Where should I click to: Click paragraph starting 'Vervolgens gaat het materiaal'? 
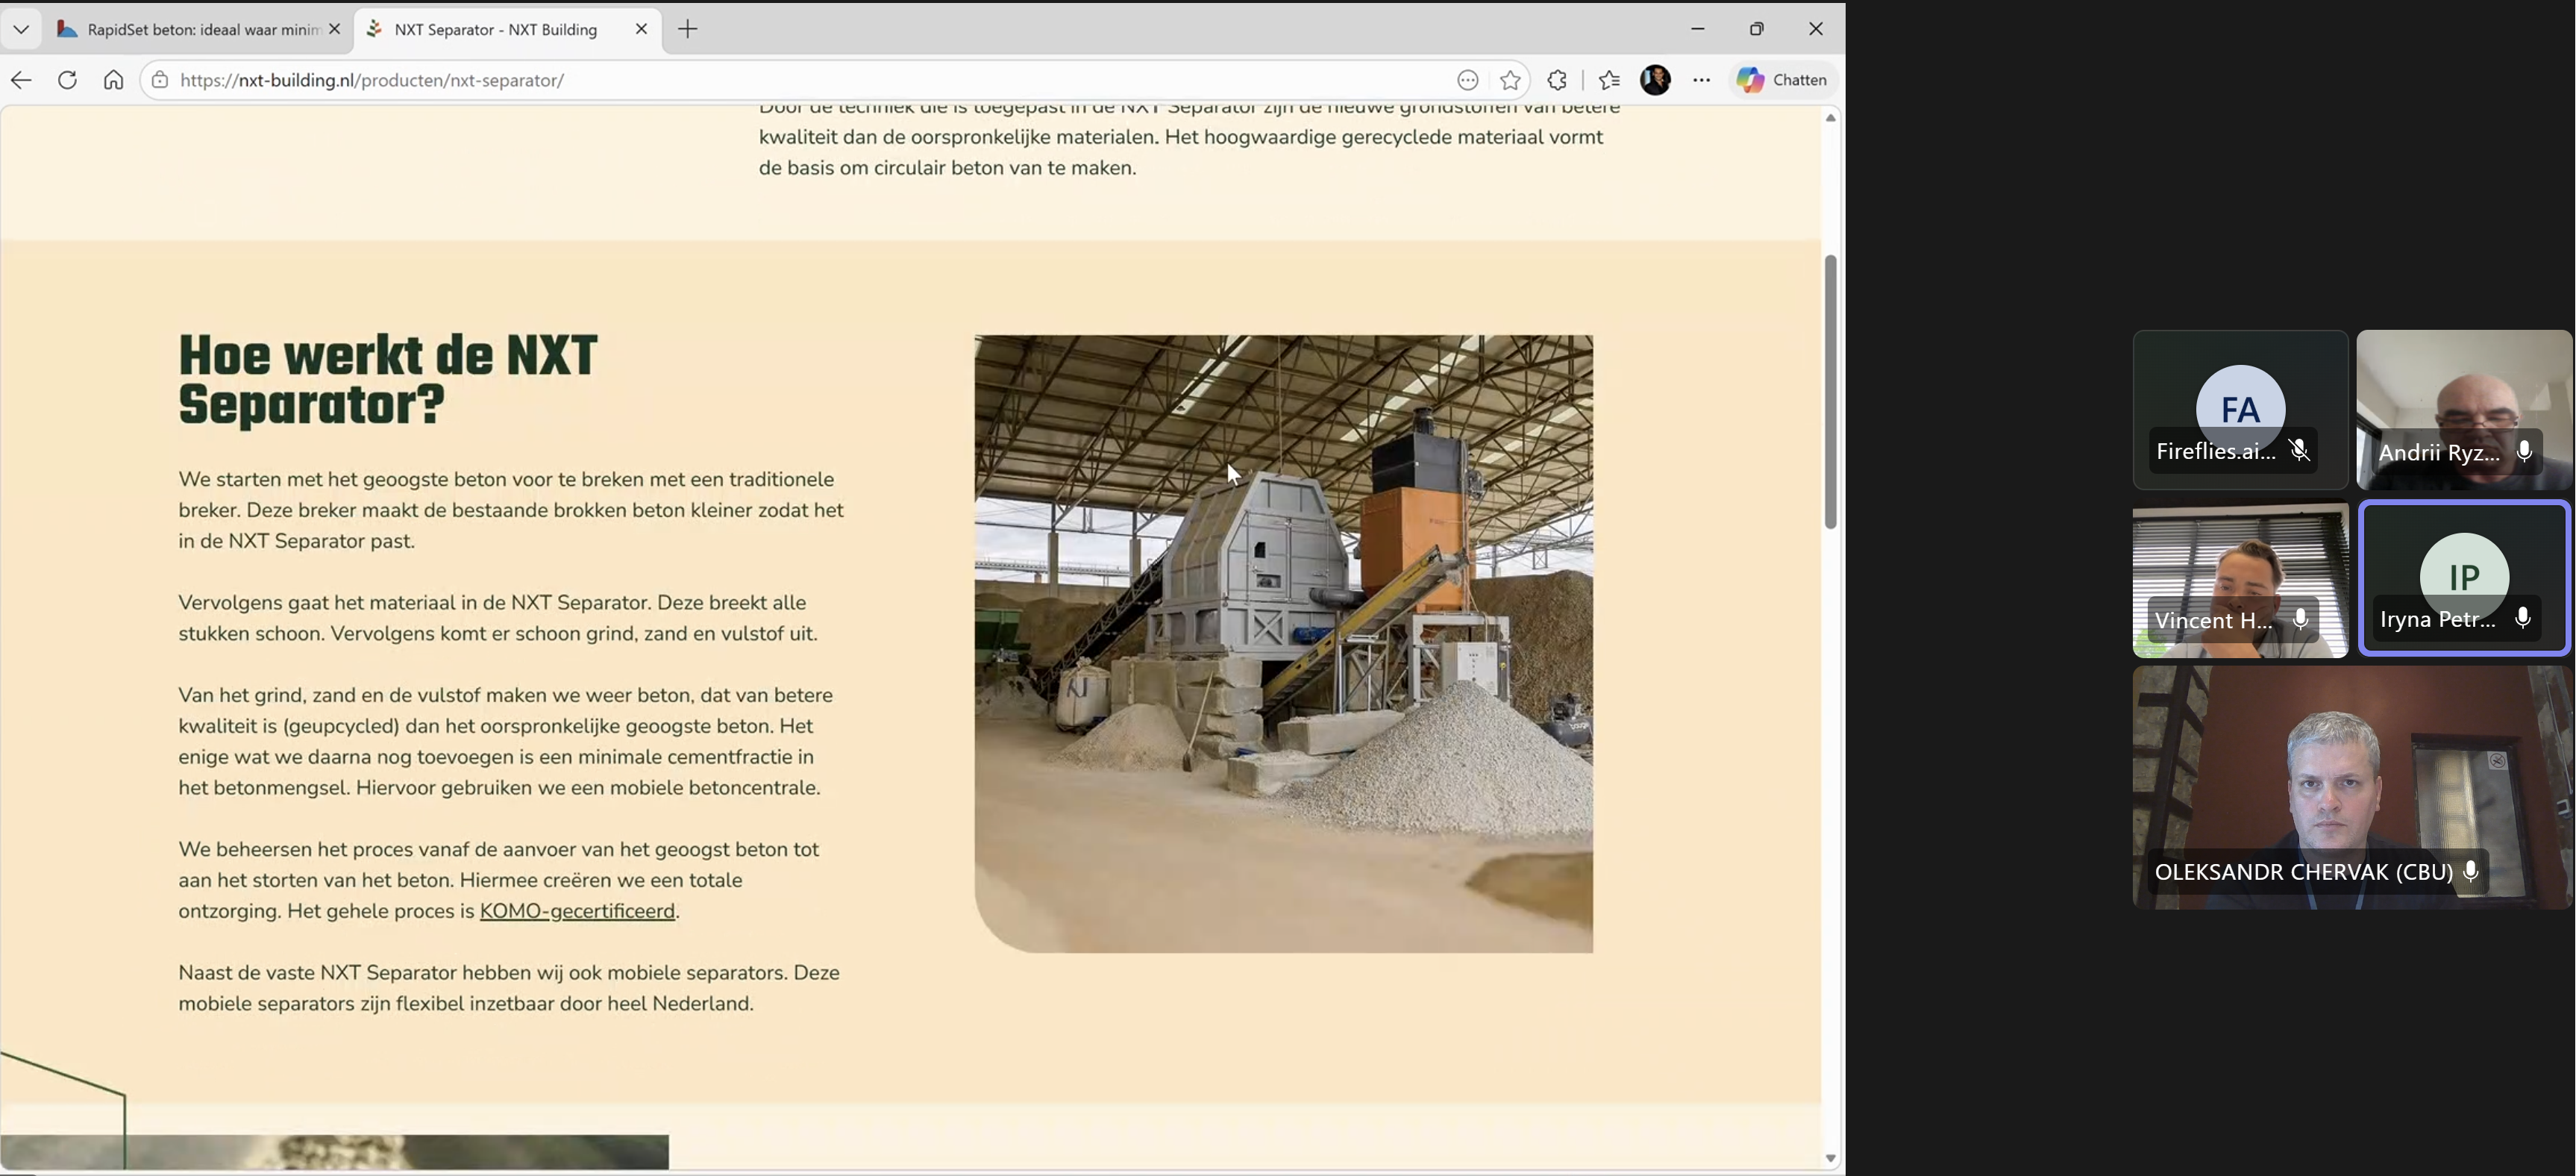(x=498, y=618)
